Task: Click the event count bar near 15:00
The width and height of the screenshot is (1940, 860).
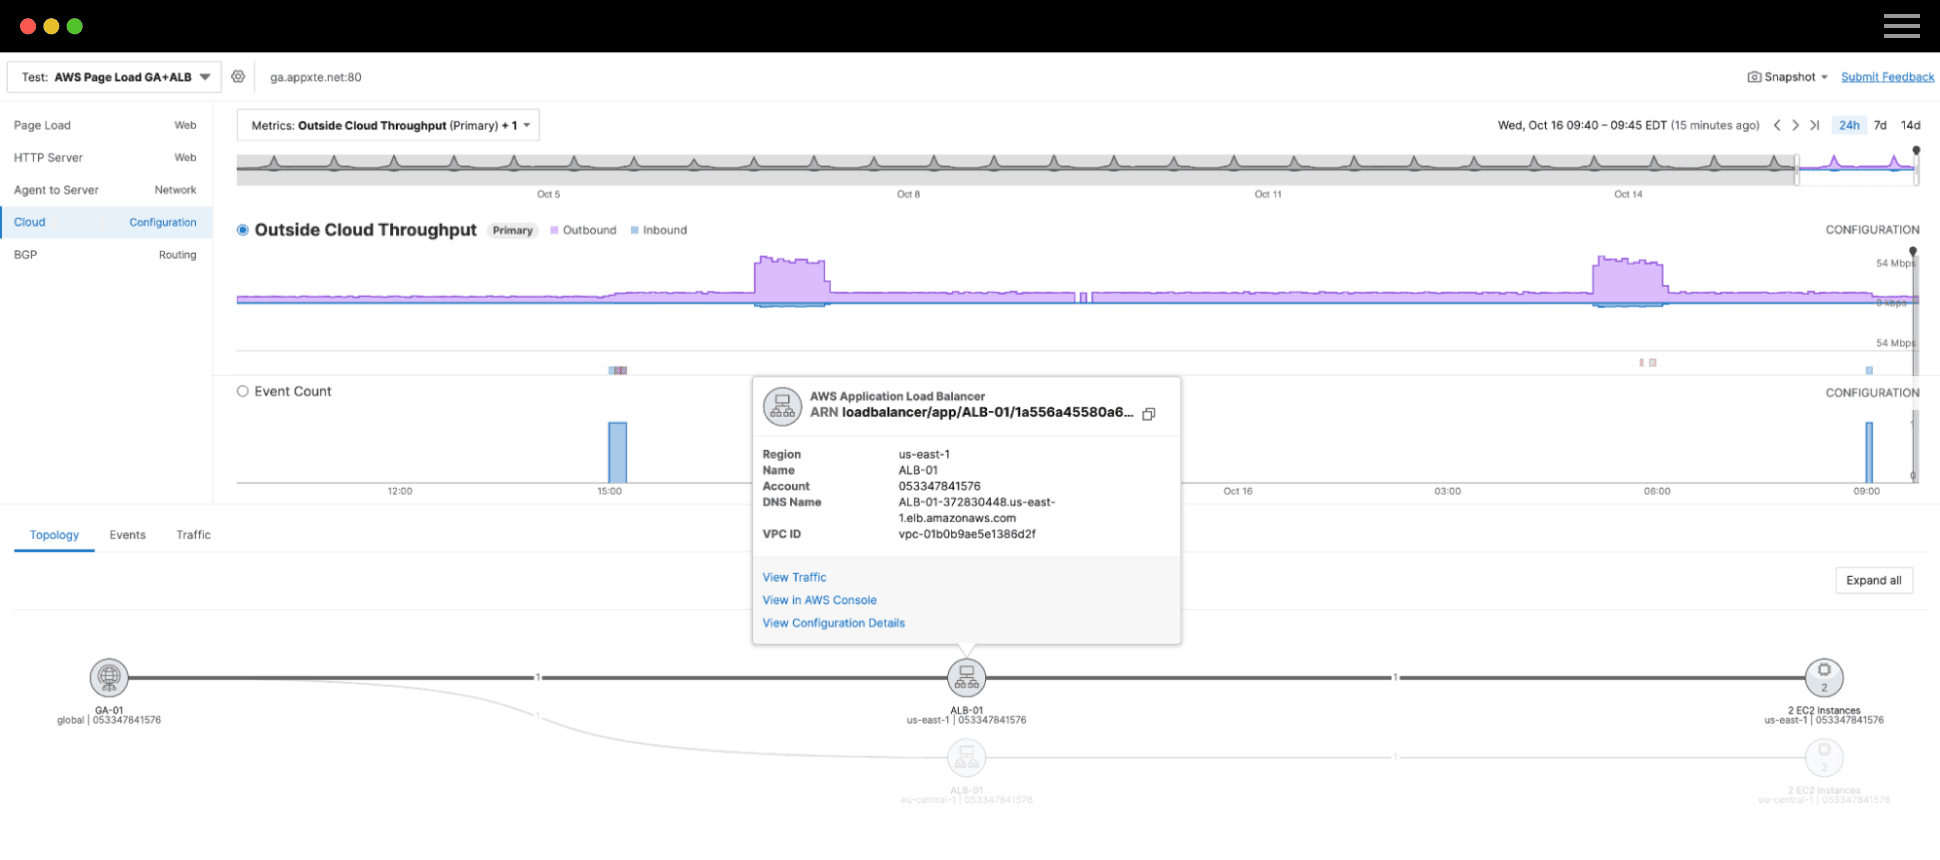Action: tap(618, 452)
